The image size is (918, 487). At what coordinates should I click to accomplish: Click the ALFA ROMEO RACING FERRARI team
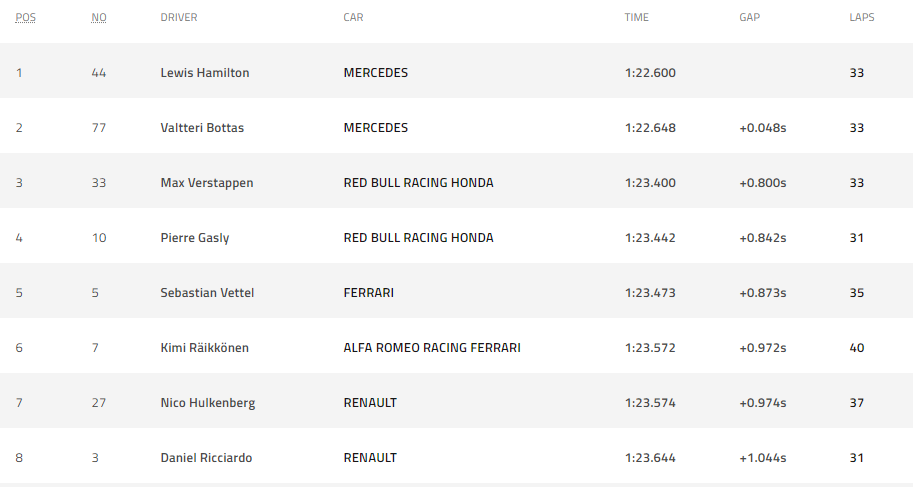pyautogui.click(x=432, y=348)
